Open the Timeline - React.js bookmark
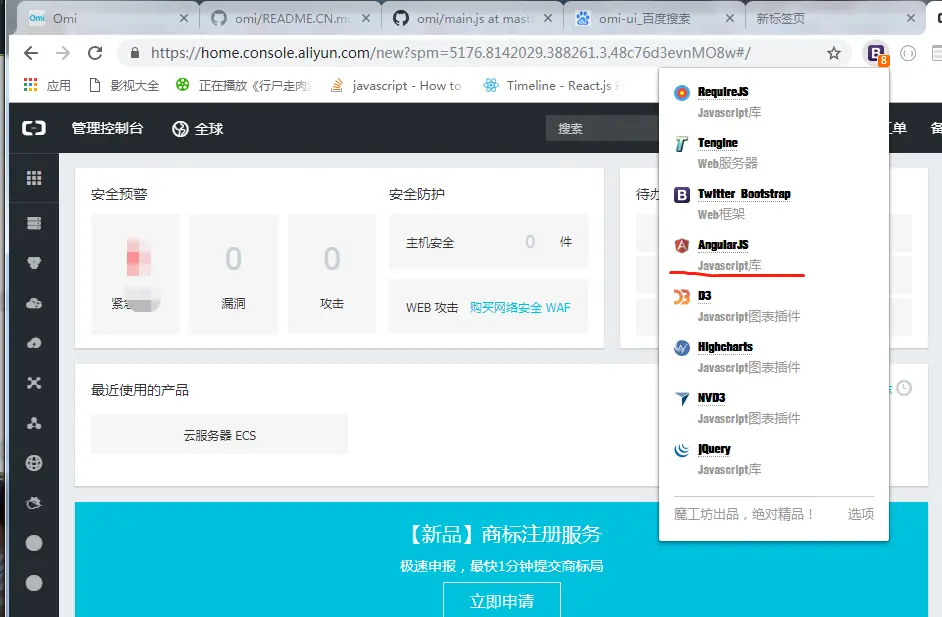 (x=552, y=85)
